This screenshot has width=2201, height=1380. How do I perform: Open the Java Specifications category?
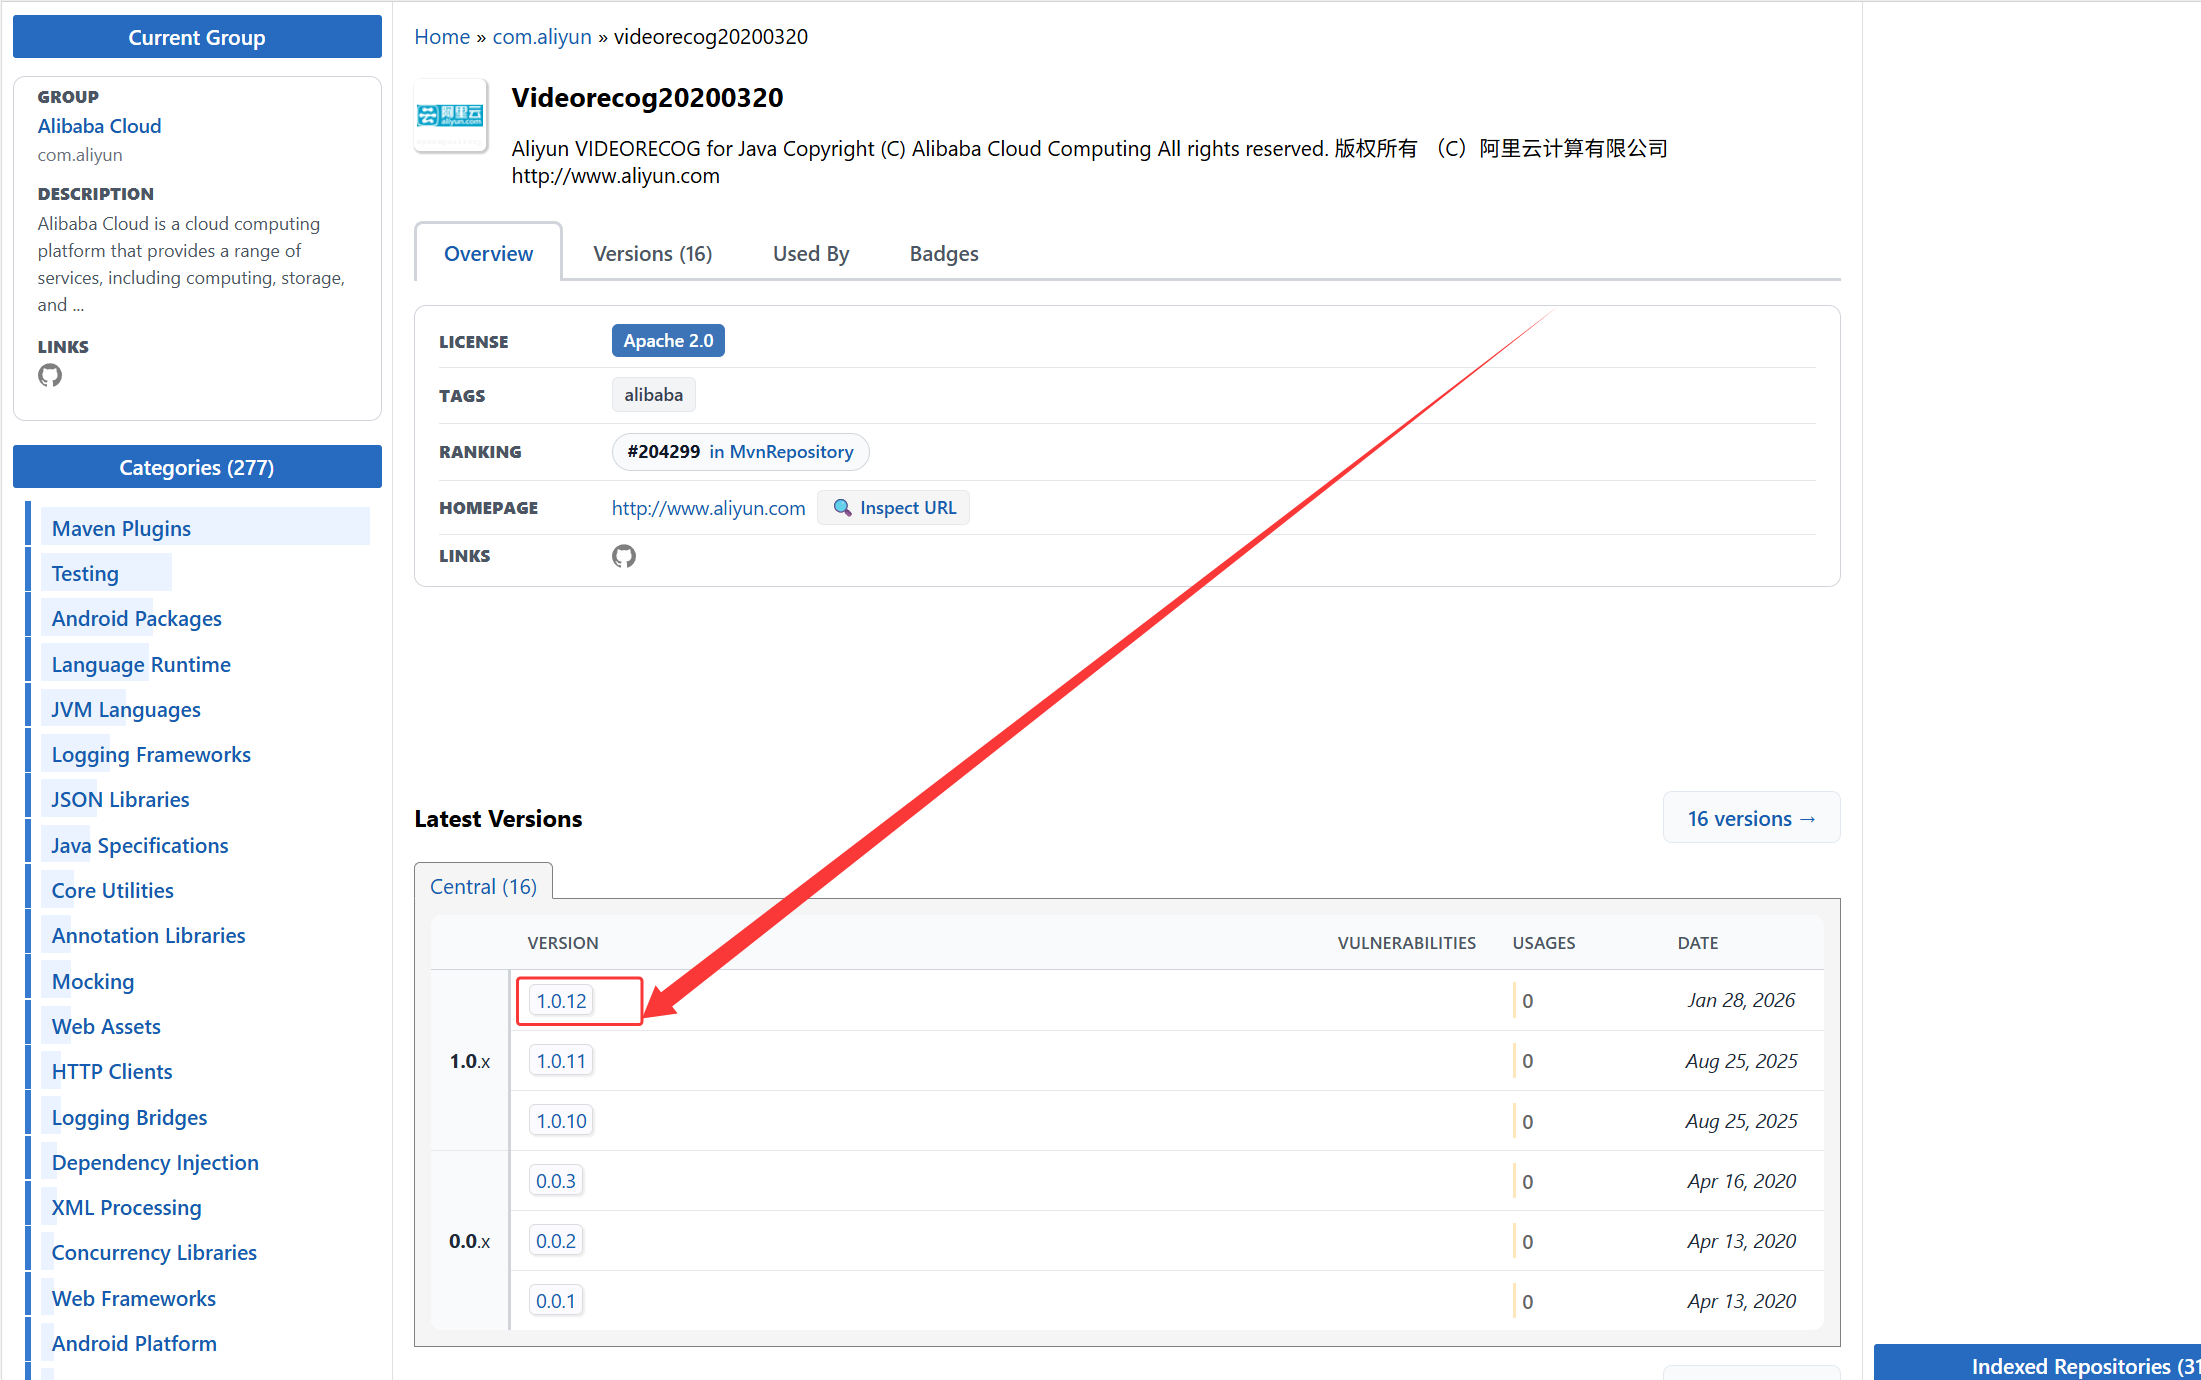coord(140,845)
